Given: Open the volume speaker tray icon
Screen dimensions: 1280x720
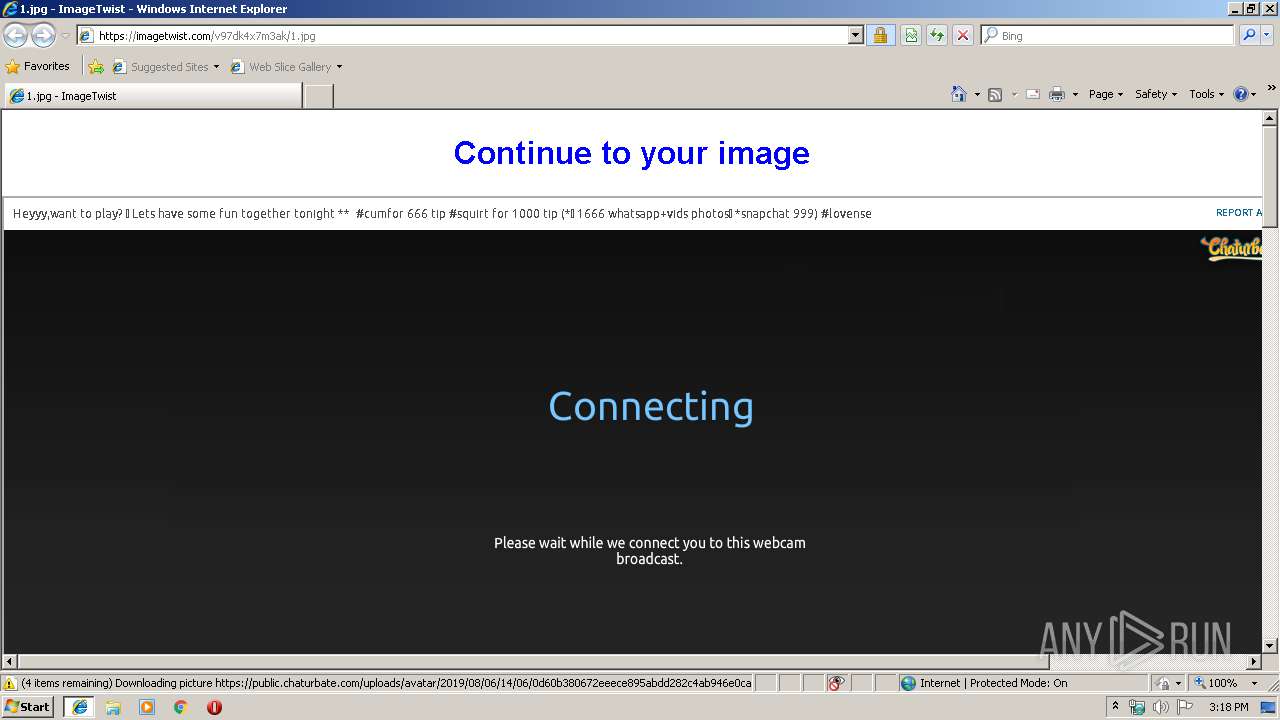Looking at the screenshot, I should point(1160,707).
